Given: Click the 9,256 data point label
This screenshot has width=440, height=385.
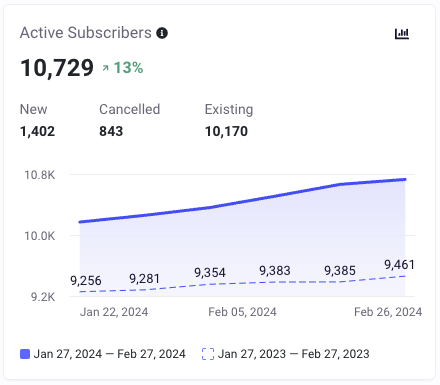Looking at the screenshot, I should click(86, 281).
